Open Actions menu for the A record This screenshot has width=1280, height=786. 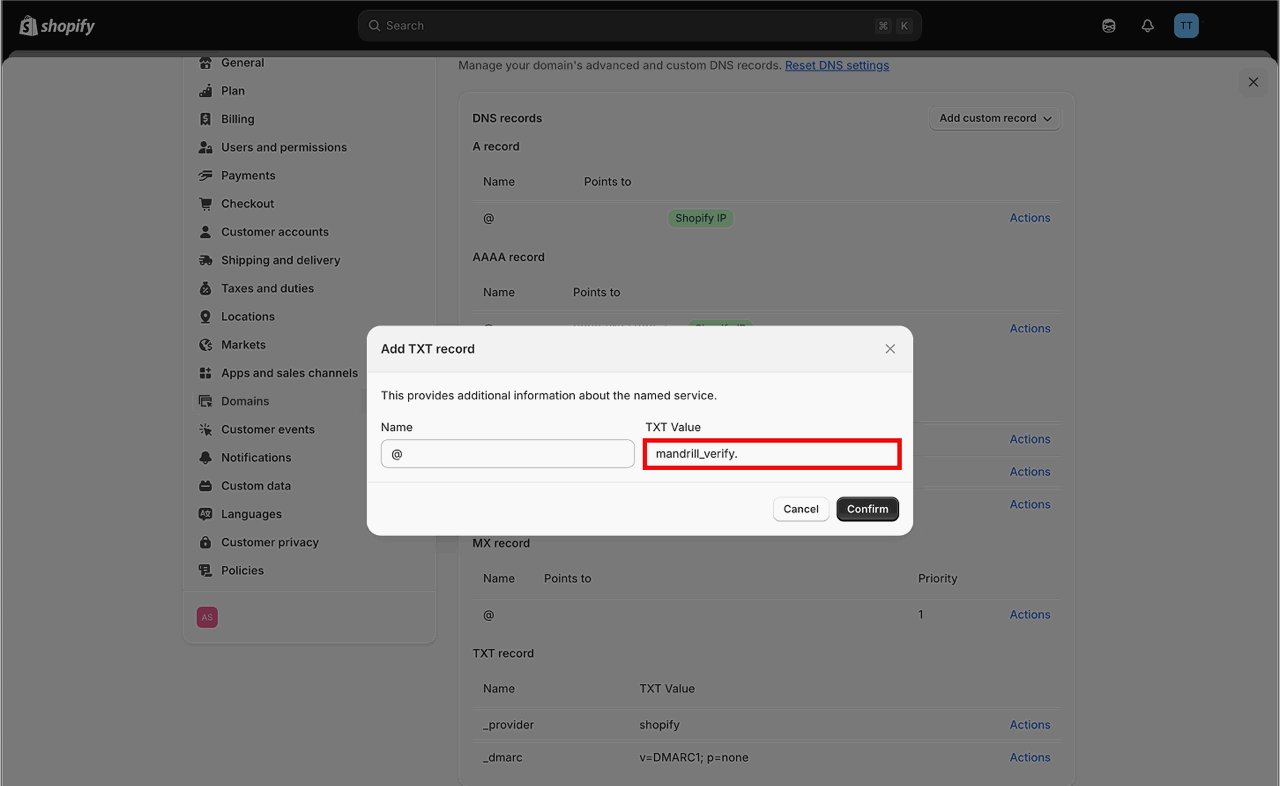pos(1029,218)
